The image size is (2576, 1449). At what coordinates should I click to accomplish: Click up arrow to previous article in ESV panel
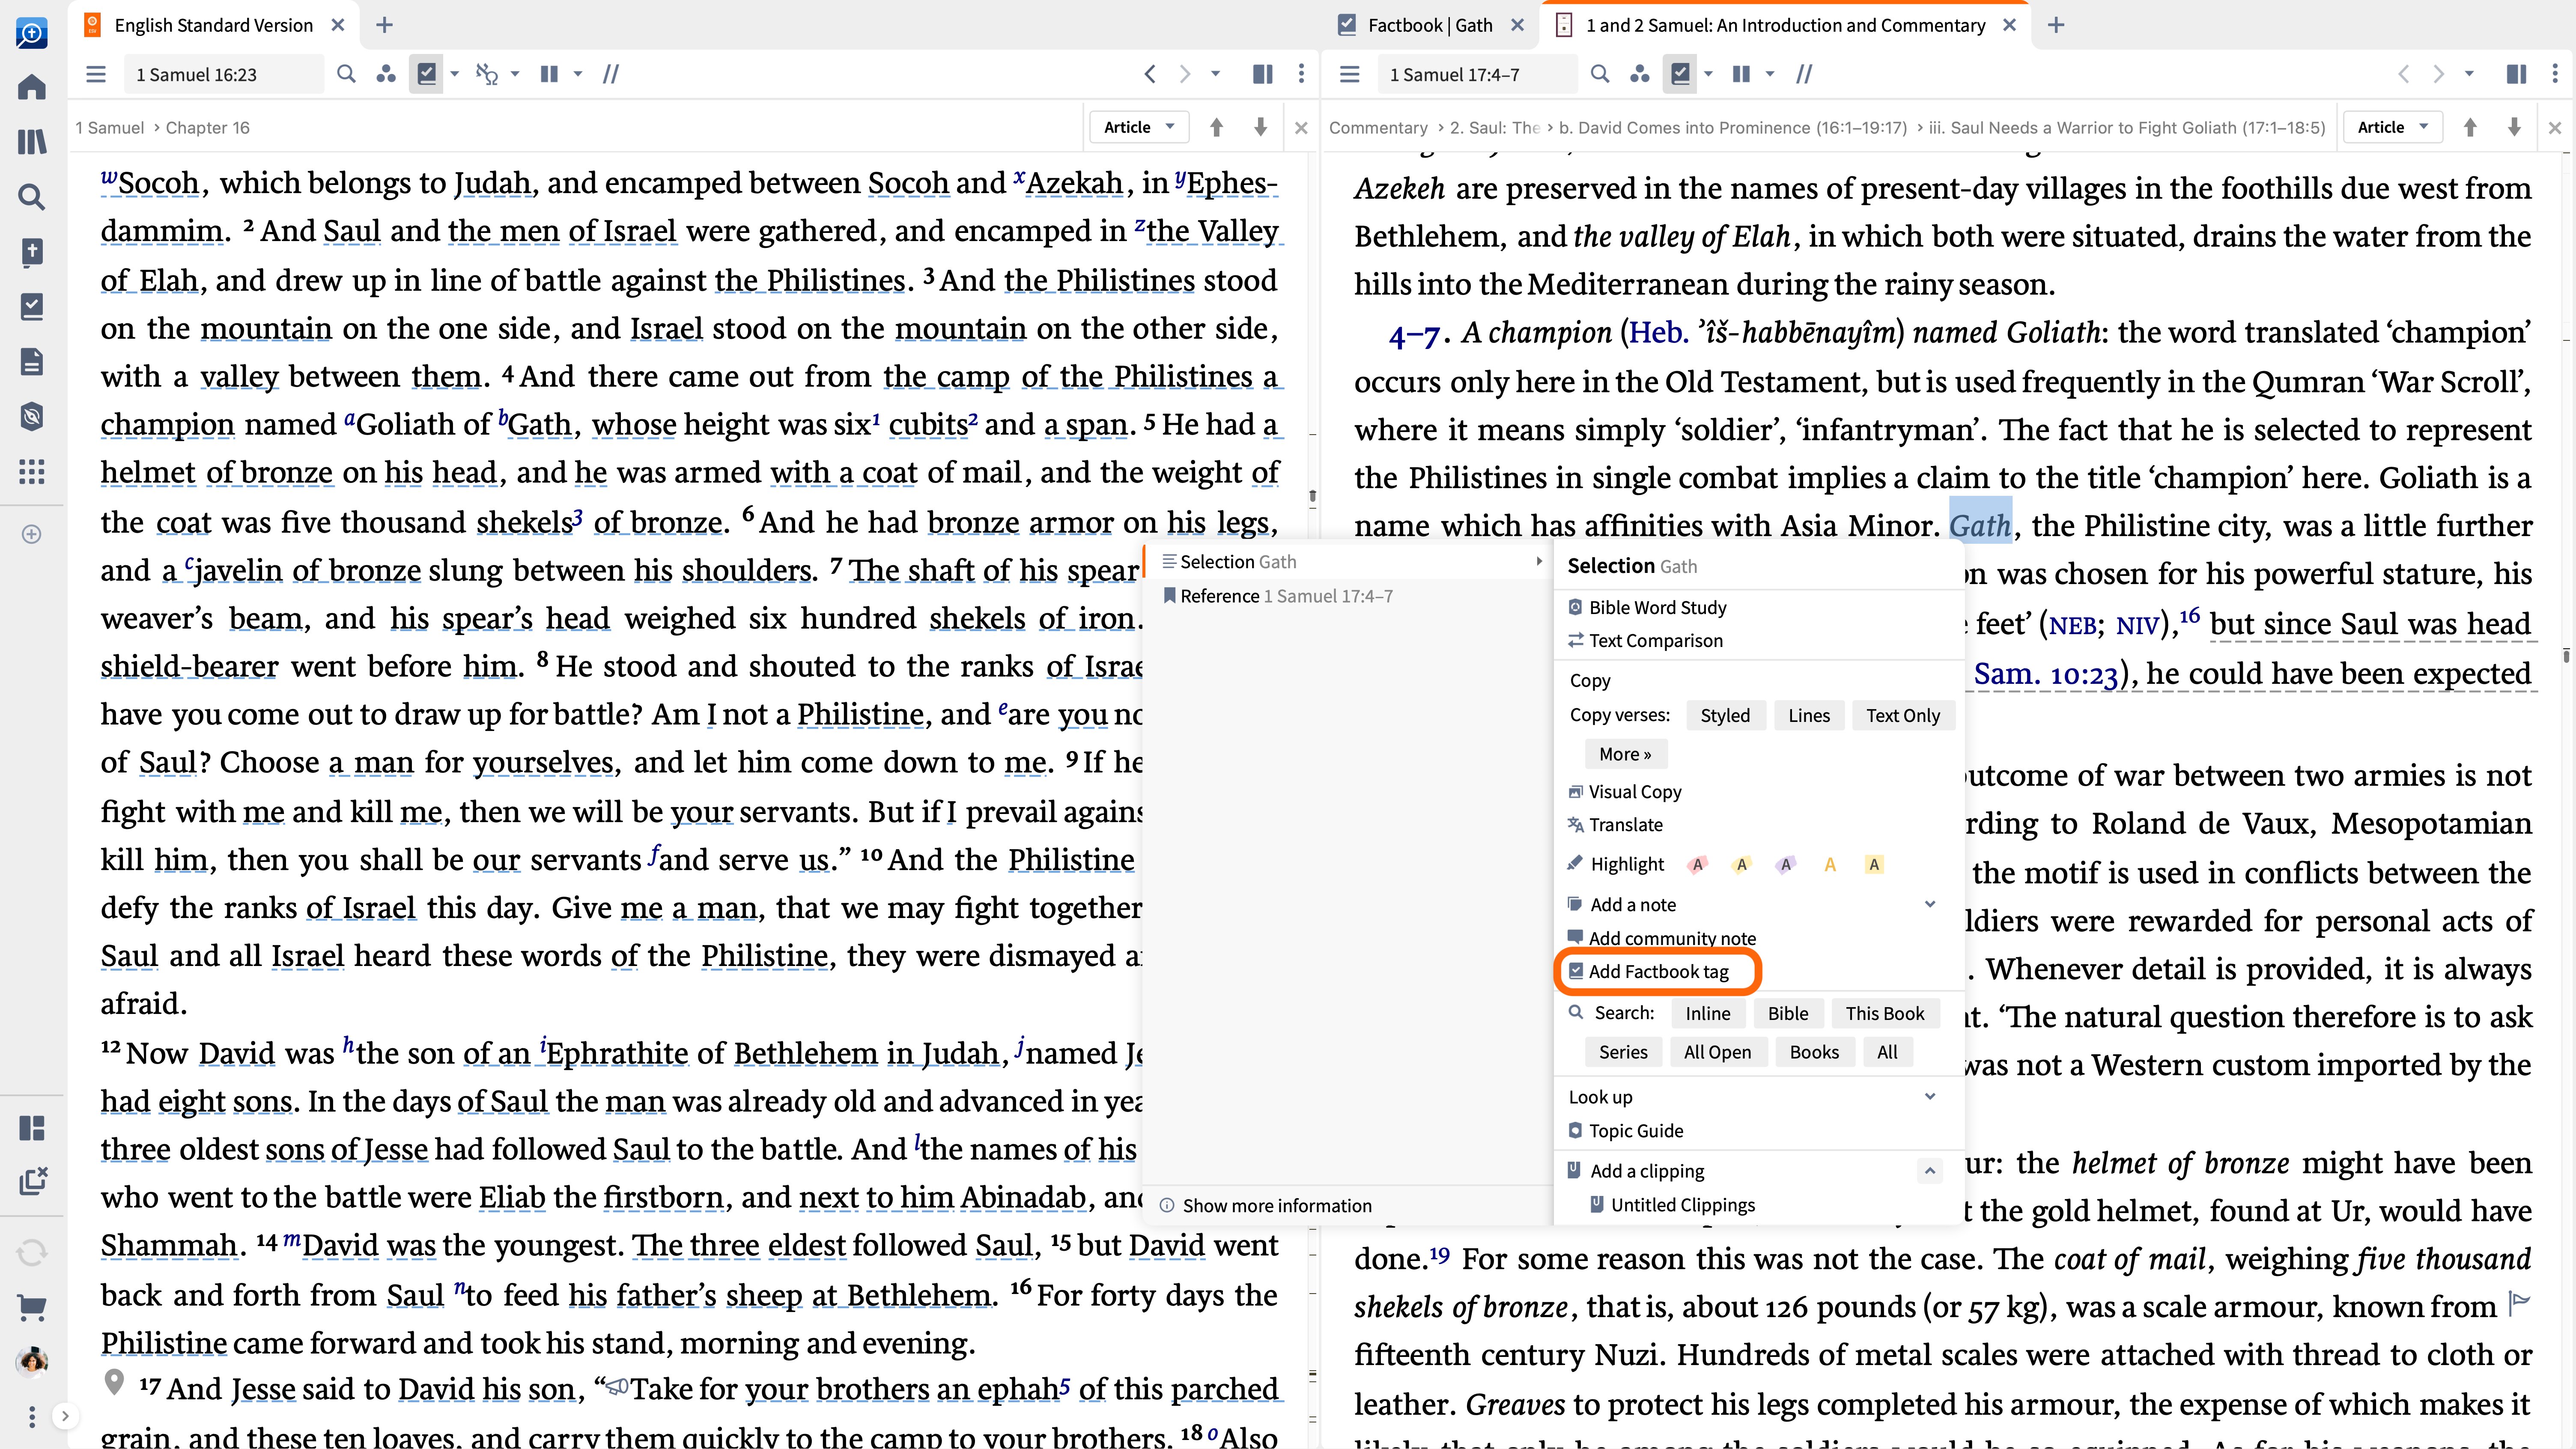pyautogui.click(x=1217, y=127)
